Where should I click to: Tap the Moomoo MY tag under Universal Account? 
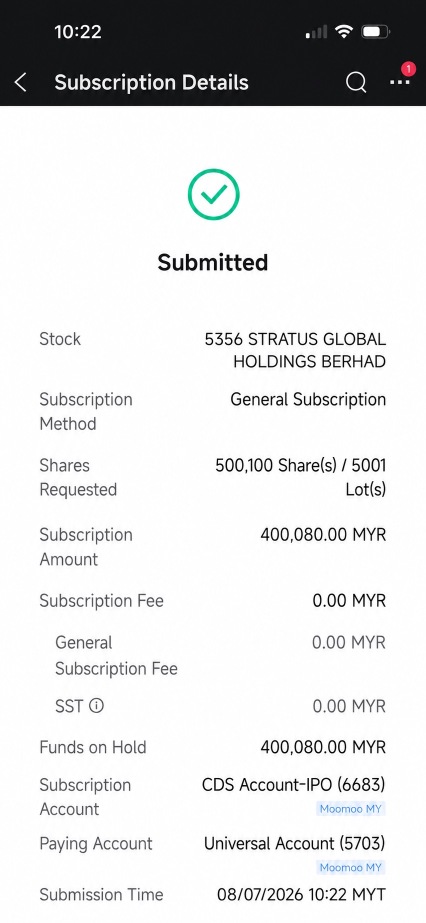click(x=351, y=867)
